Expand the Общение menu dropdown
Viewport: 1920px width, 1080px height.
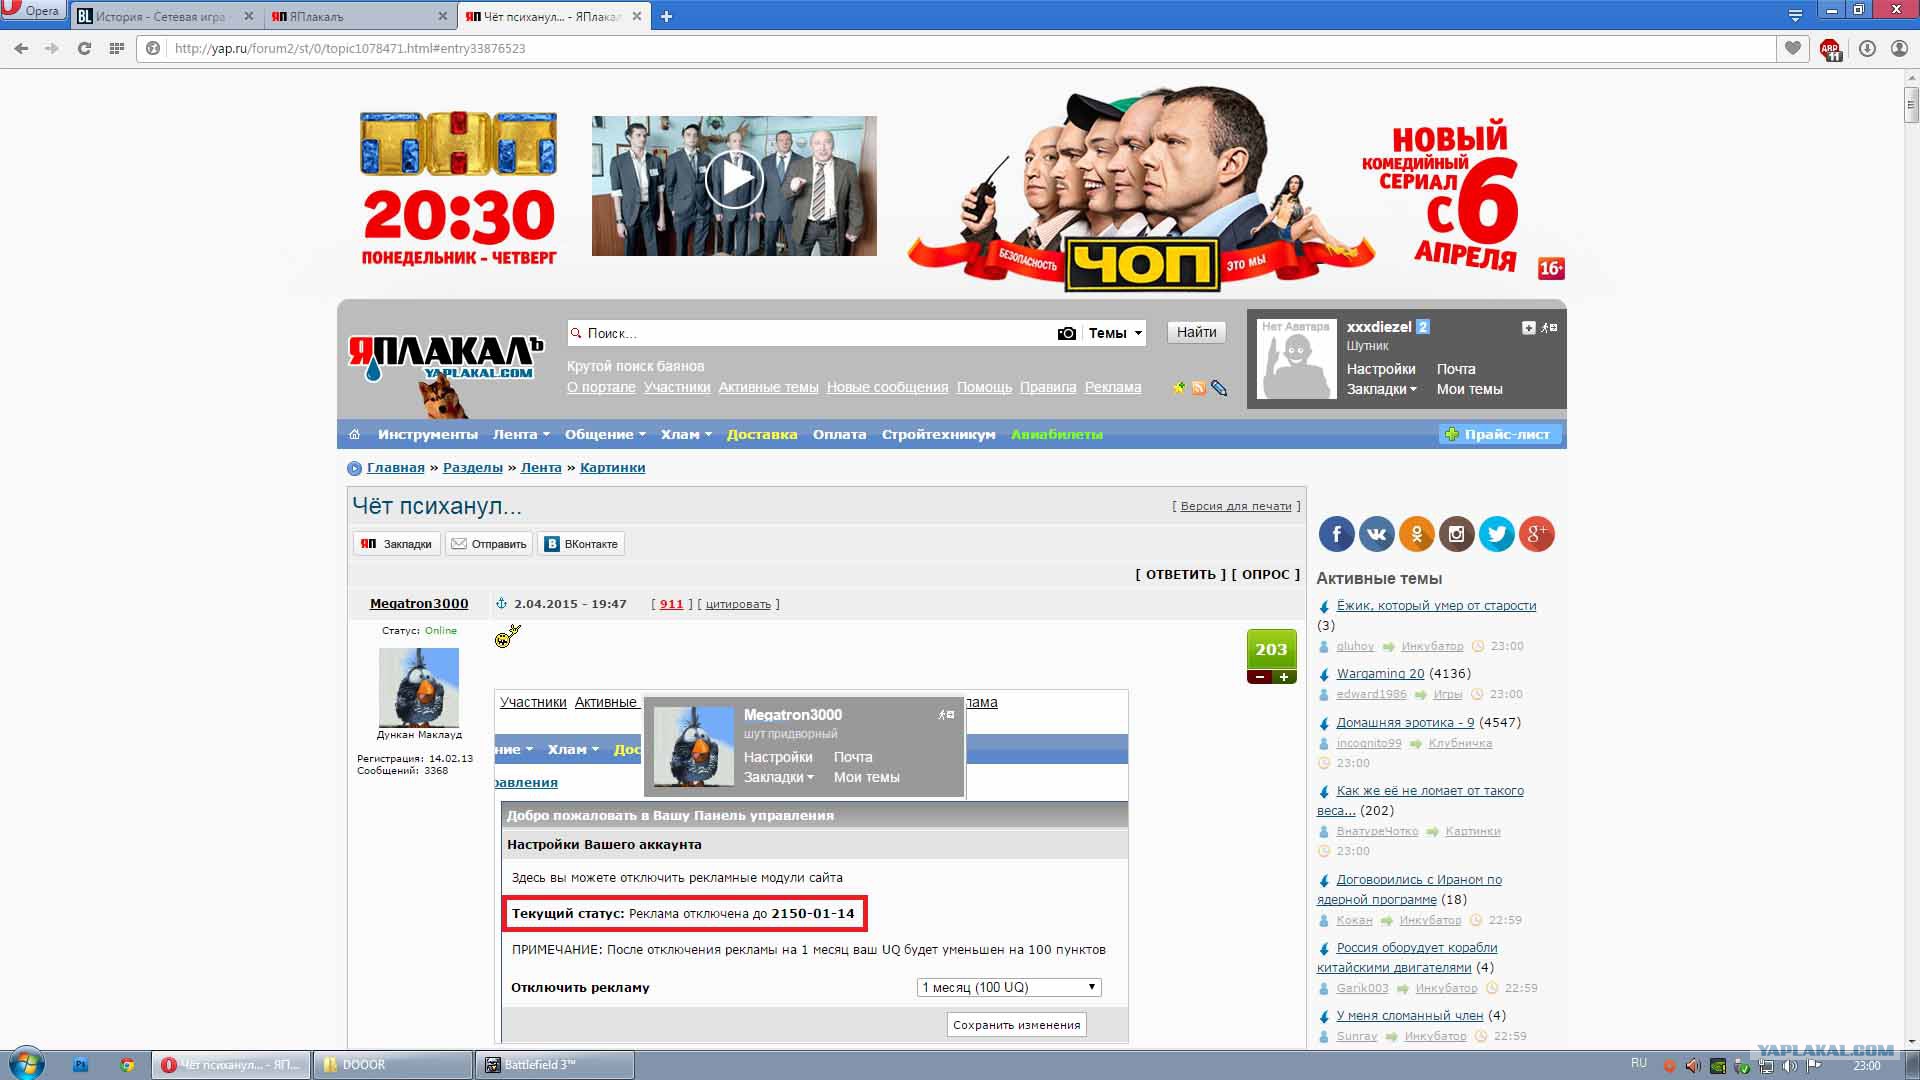click(605, 434)
